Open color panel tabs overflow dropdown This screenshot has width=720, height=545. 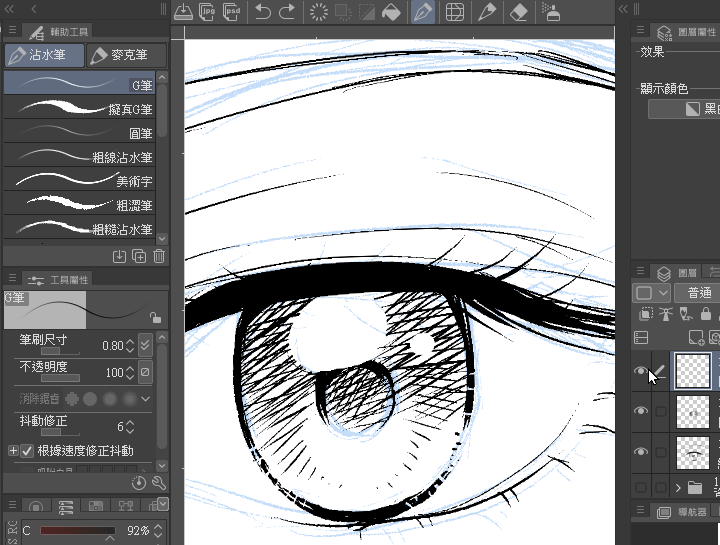click(x=163, y=504)
